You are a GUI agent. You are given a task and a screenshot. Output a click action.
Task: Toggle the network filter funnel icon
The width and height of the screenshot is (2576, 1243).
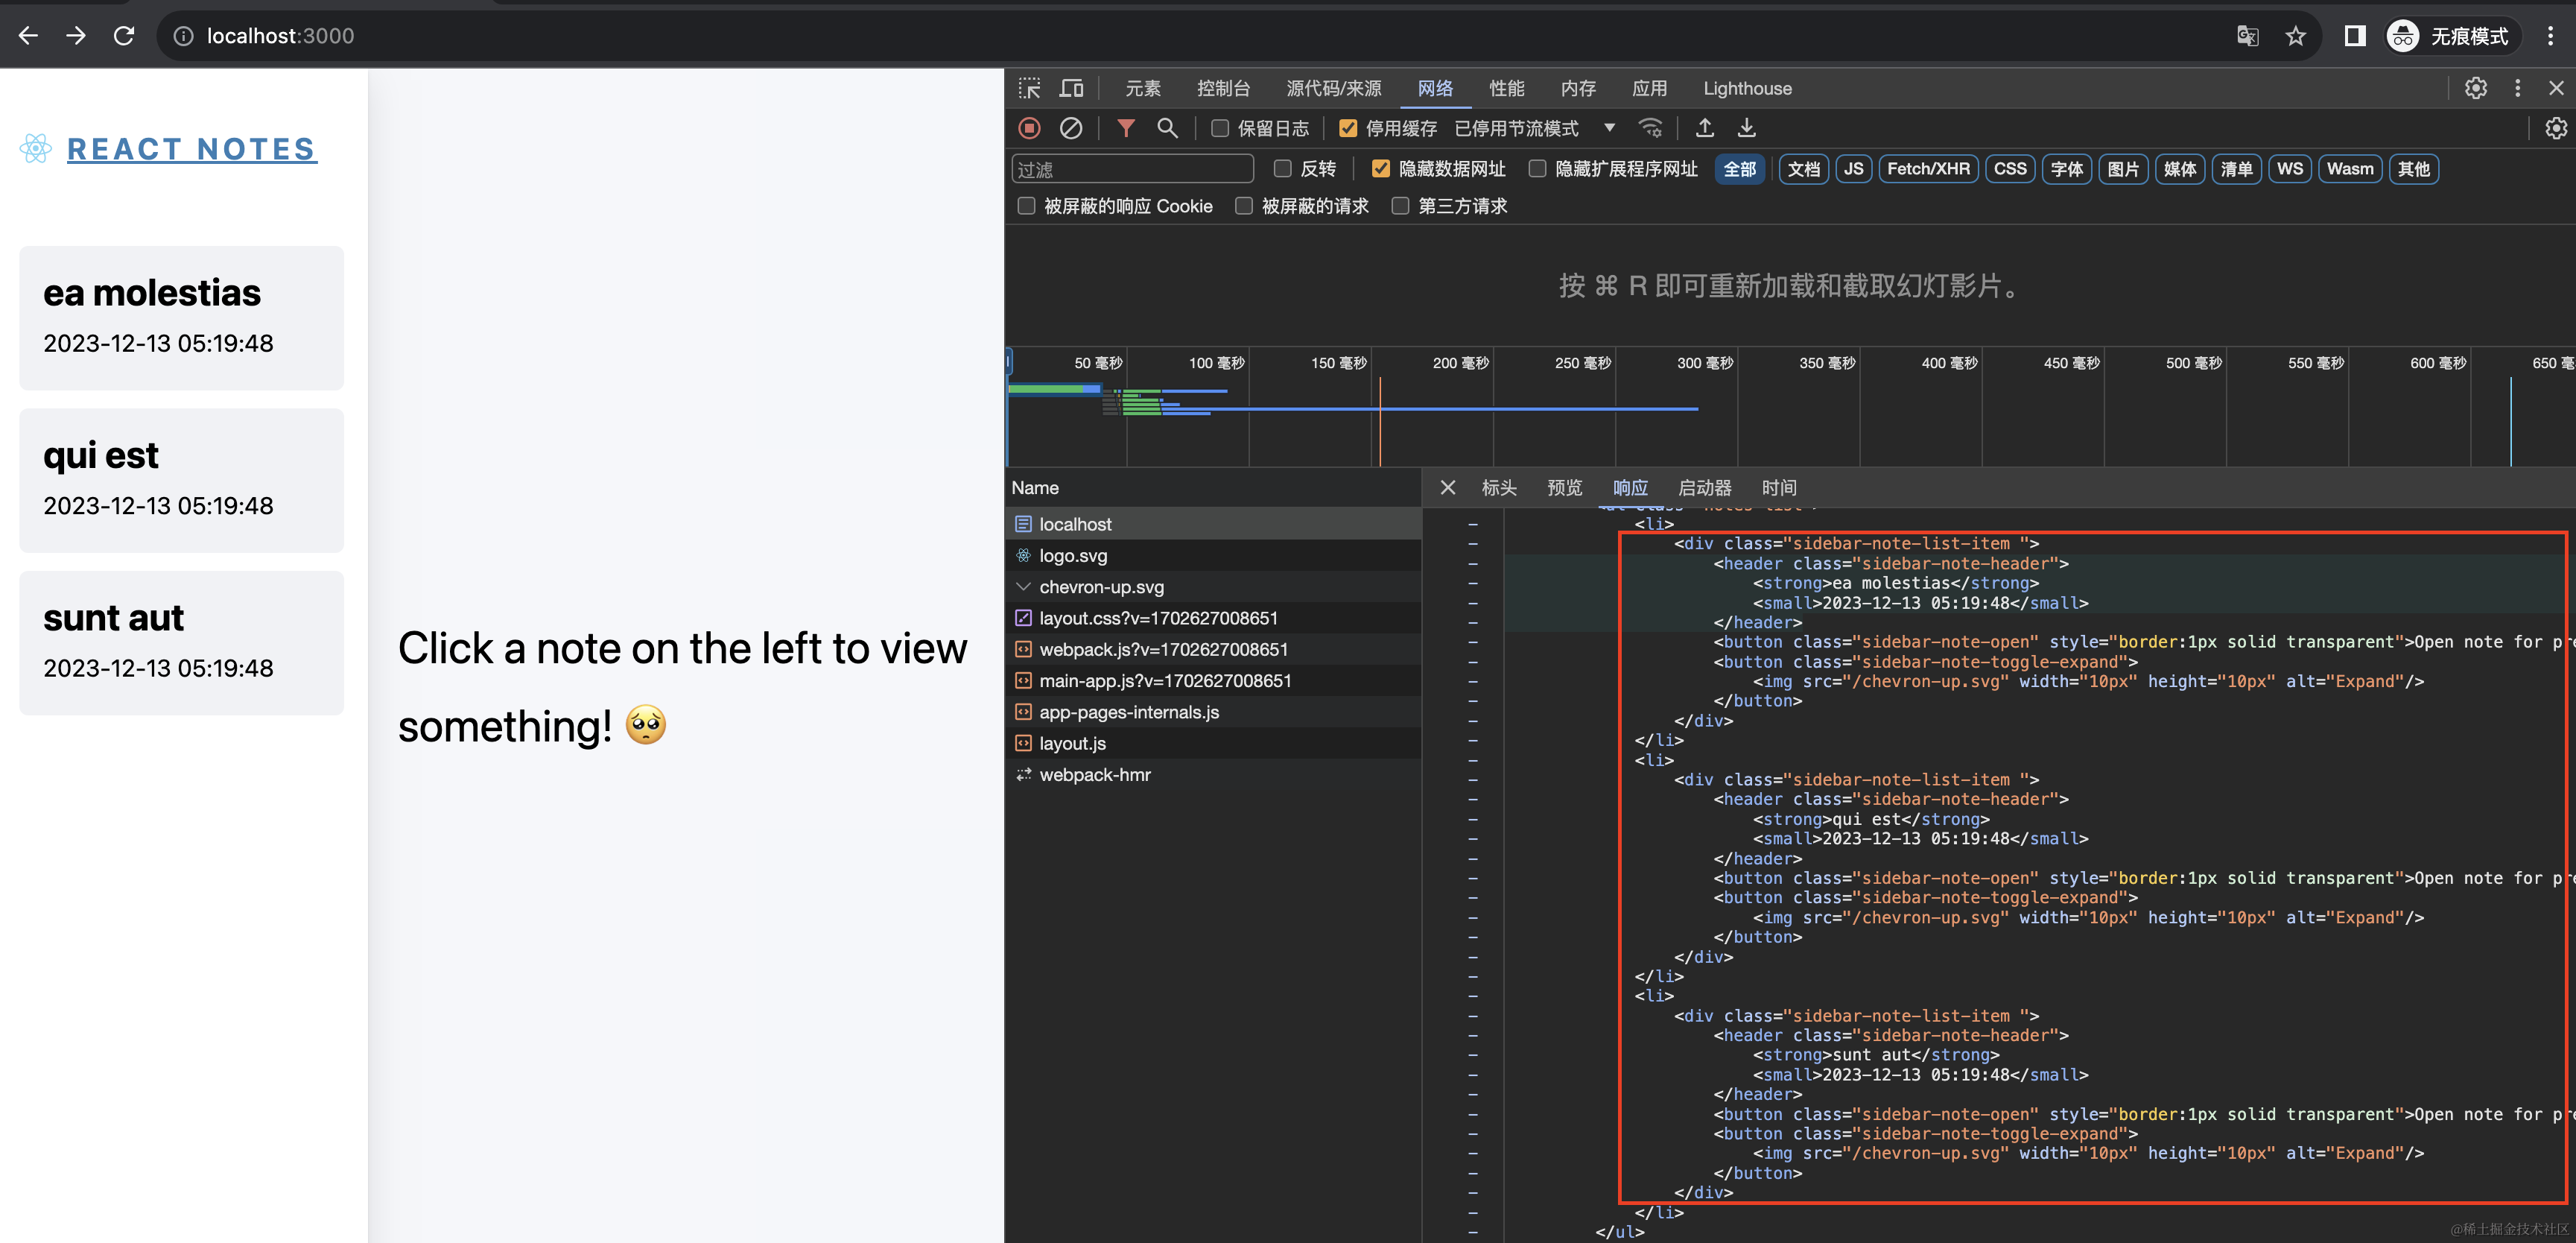(x=1126, y=128)
